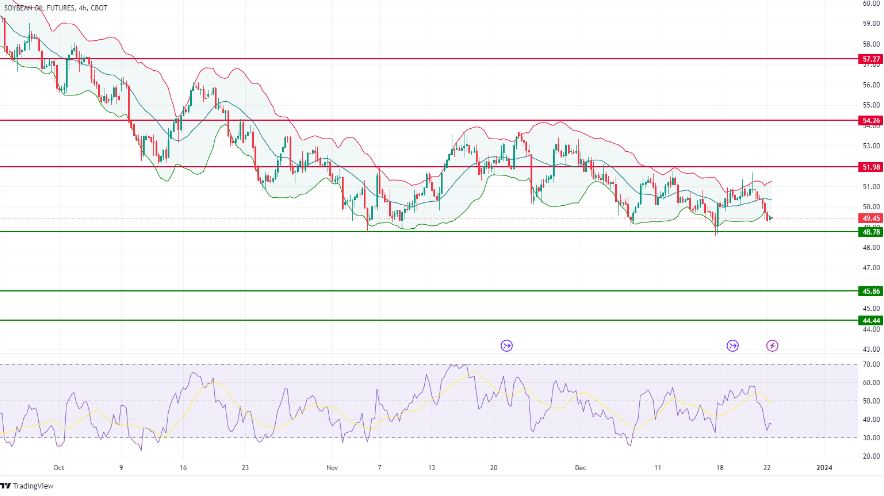Click the 2024 label on time axis
Viewport: 884px width, 496px height.
(825, 467)
